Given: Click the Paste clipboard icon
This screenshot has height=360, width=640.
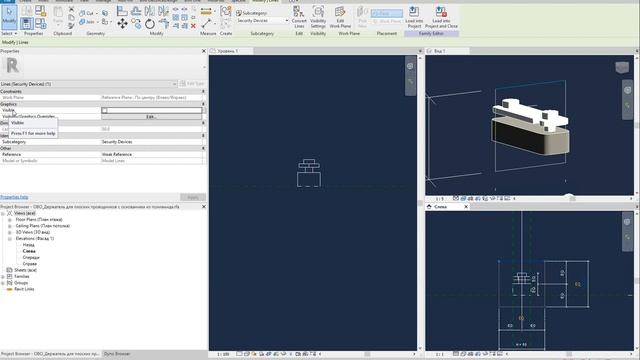Looking at the screenshot, I should pos(58,16).
